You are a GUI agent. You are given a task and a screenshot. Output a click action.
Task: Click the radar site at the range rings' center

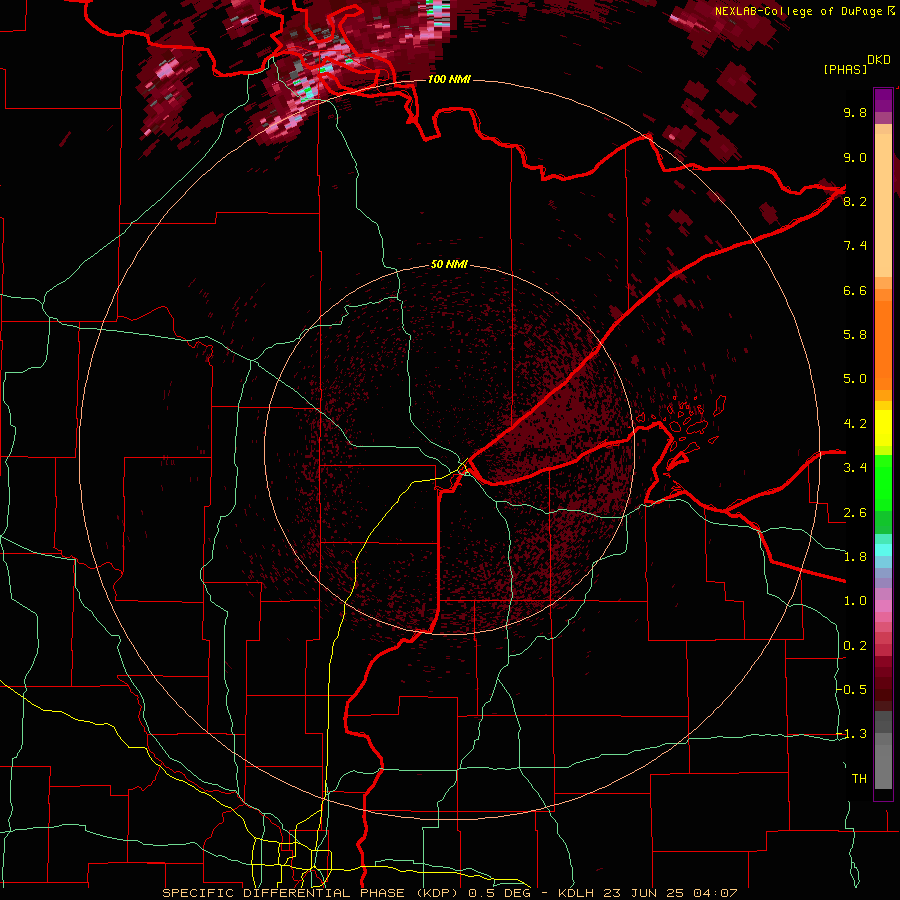coord(449,450)
